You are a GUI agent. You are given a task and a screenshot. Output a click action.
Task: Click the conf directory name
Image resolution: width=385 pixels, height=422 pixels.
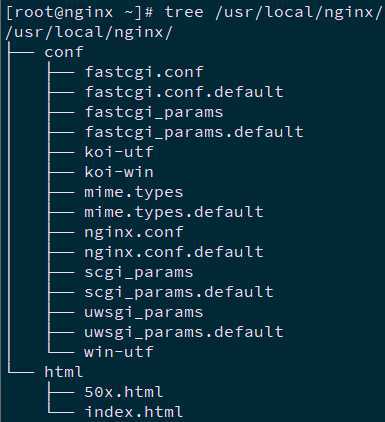pos(64,52)
